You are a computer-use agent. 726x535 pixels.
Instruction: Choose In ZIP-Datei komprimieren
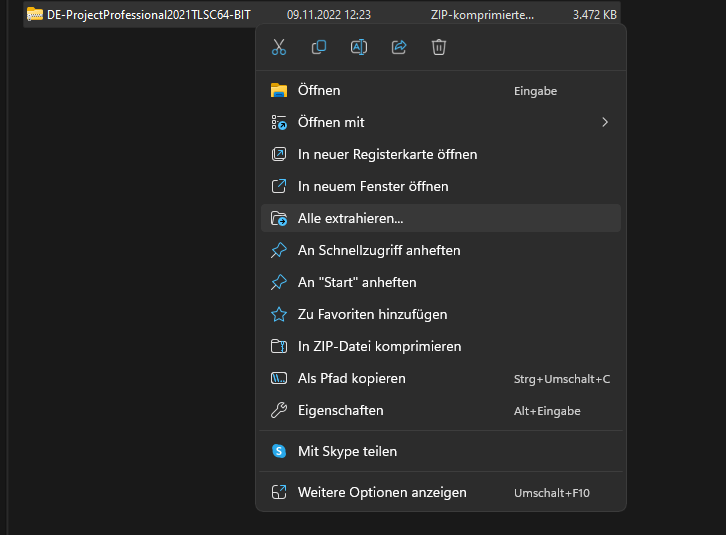379,346
